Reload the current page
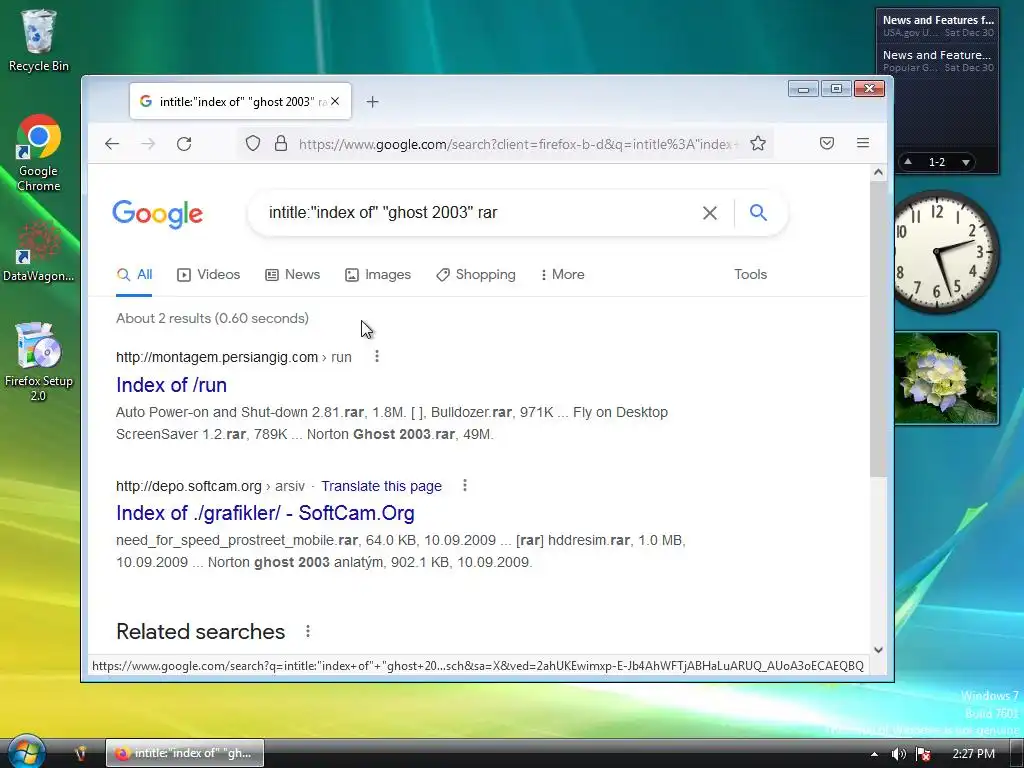Image resolution: width=1024 pixels, height=768 pixels. (184, 144)
